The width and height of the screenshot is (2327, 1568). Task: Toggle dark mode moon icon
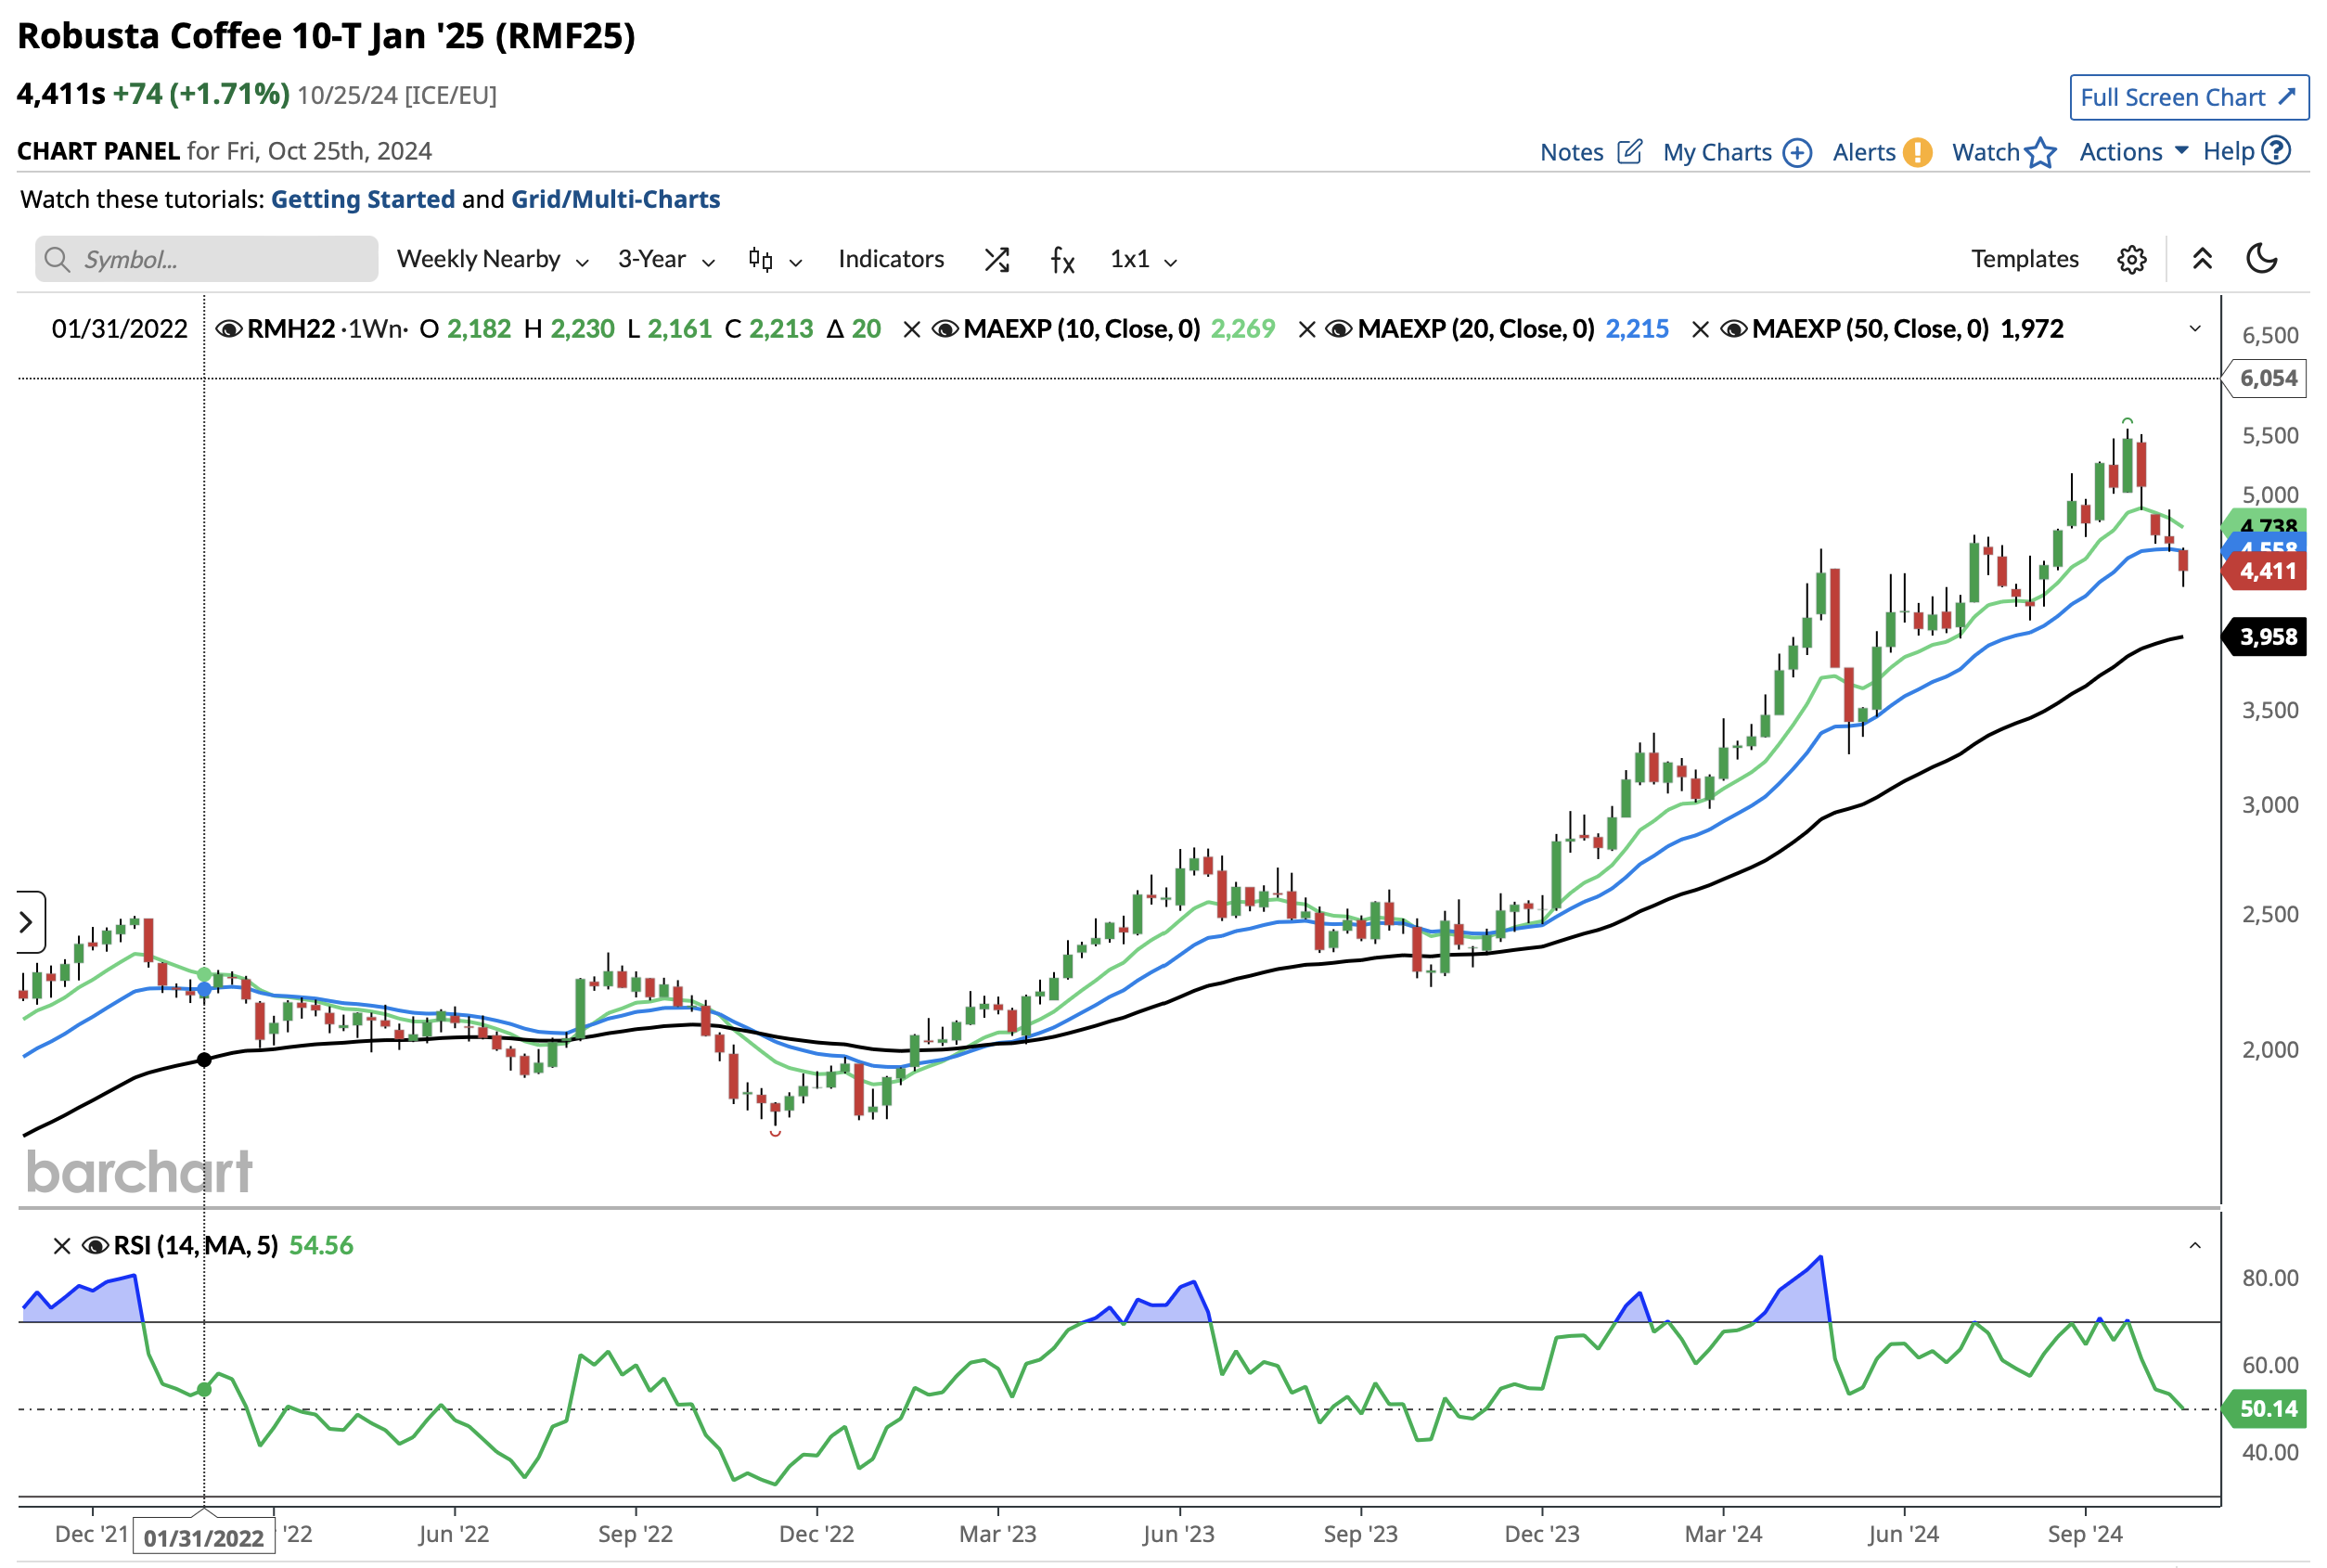pyautogui.click(x=2261, y=259)
